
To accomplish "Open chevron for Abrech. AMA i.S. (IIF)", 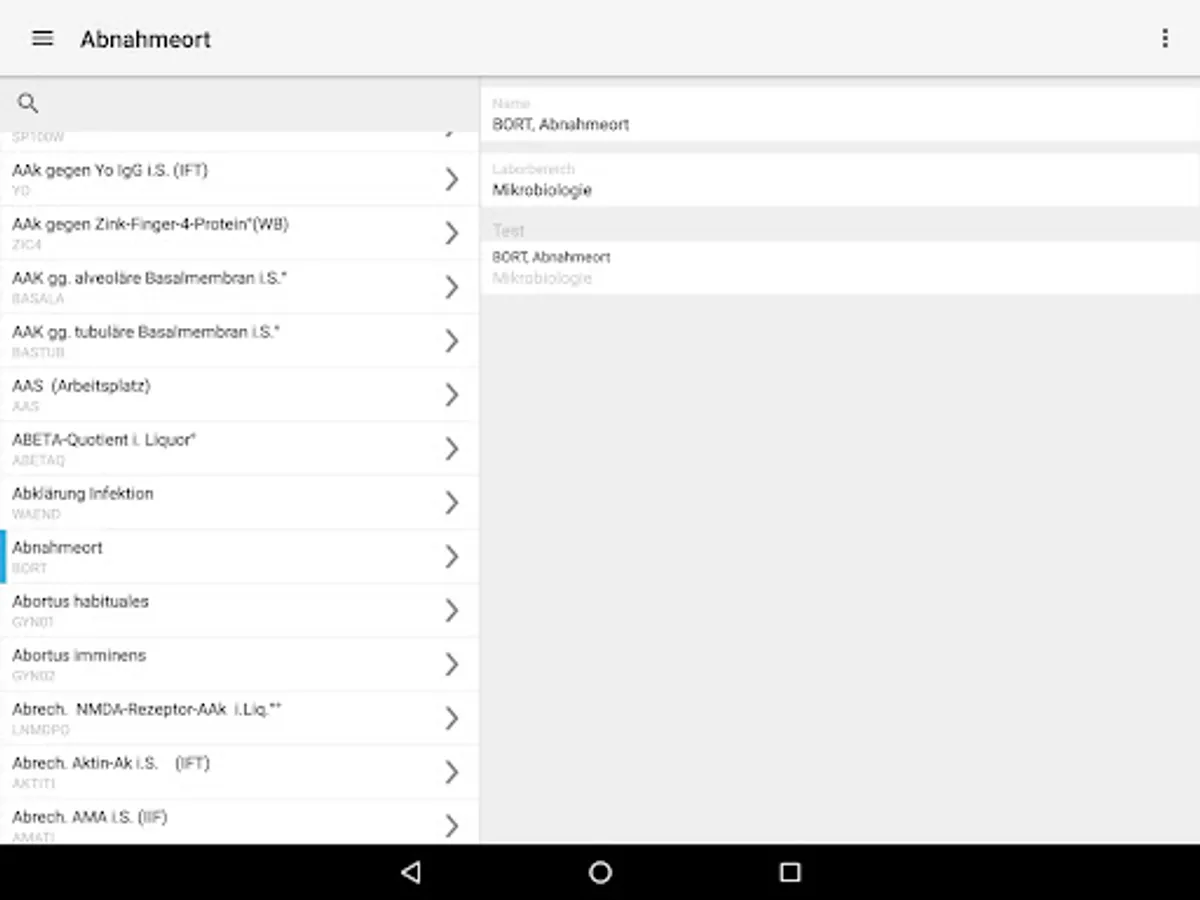I will 452,825.
